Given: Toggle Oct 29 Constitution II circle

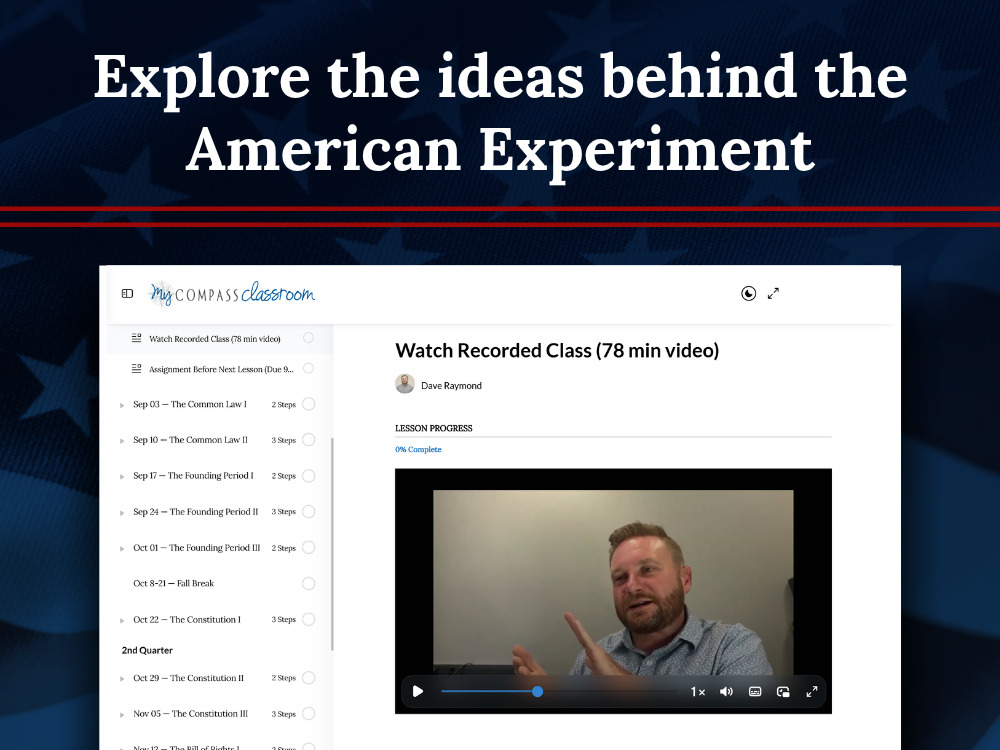Looking at the screenshot, I should 309,678.
